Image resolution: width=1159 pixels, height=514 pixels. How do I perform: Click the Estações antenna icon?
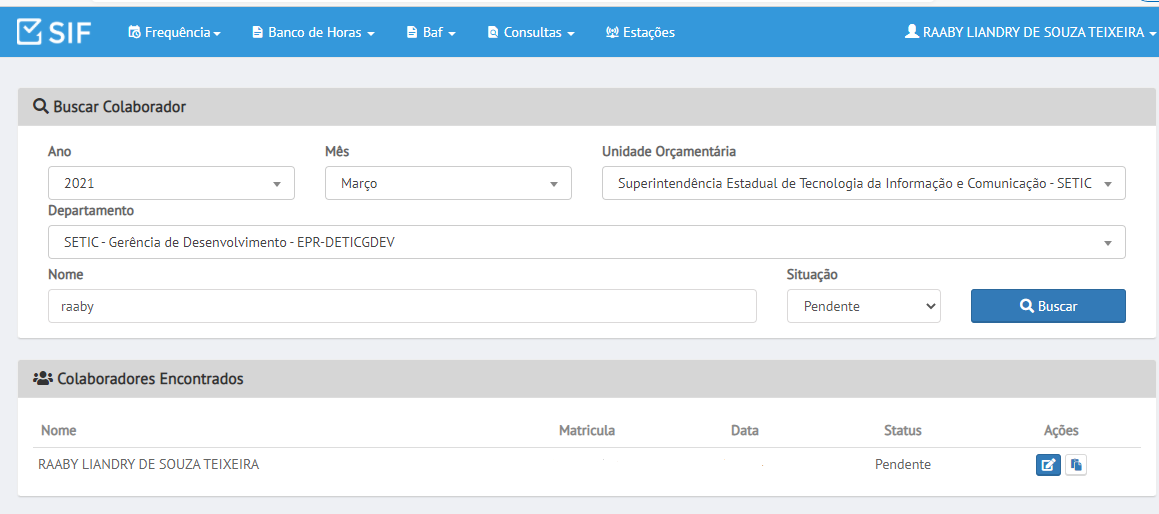[612, 33]
